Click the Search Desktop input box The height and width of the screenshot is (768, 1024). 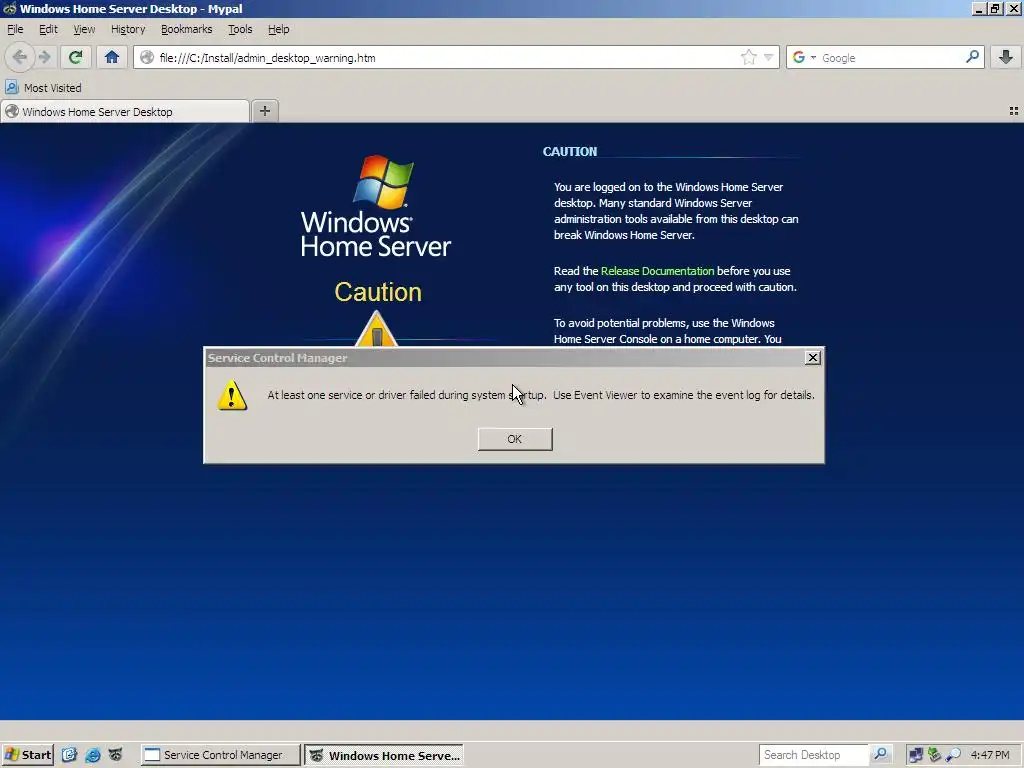[x=814, y=755]
